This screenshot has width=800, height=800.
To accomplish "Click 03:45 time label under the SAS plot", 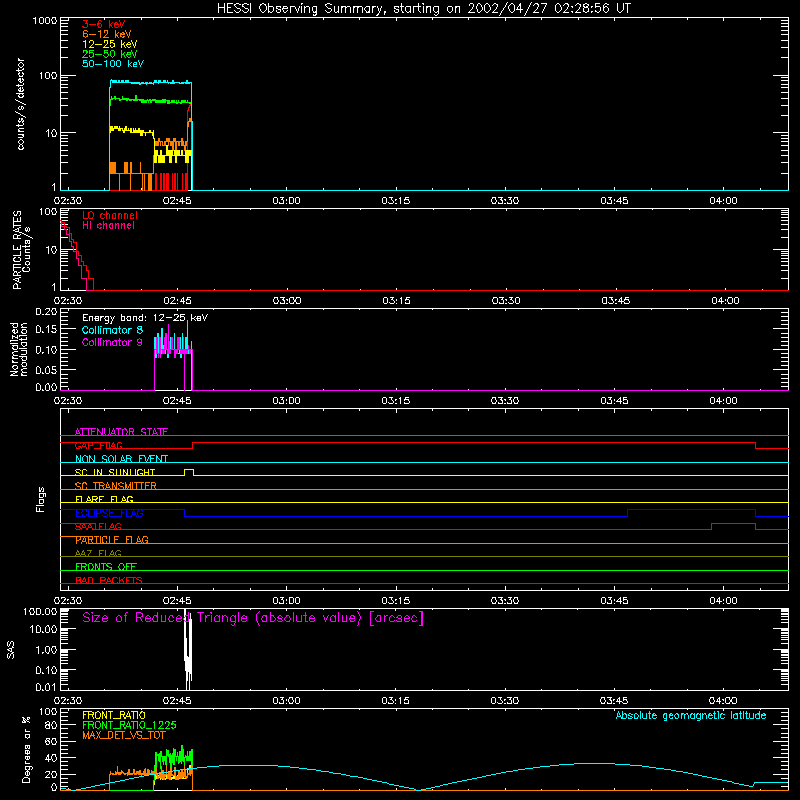I will pyautogui.click(x=614, y=701).
